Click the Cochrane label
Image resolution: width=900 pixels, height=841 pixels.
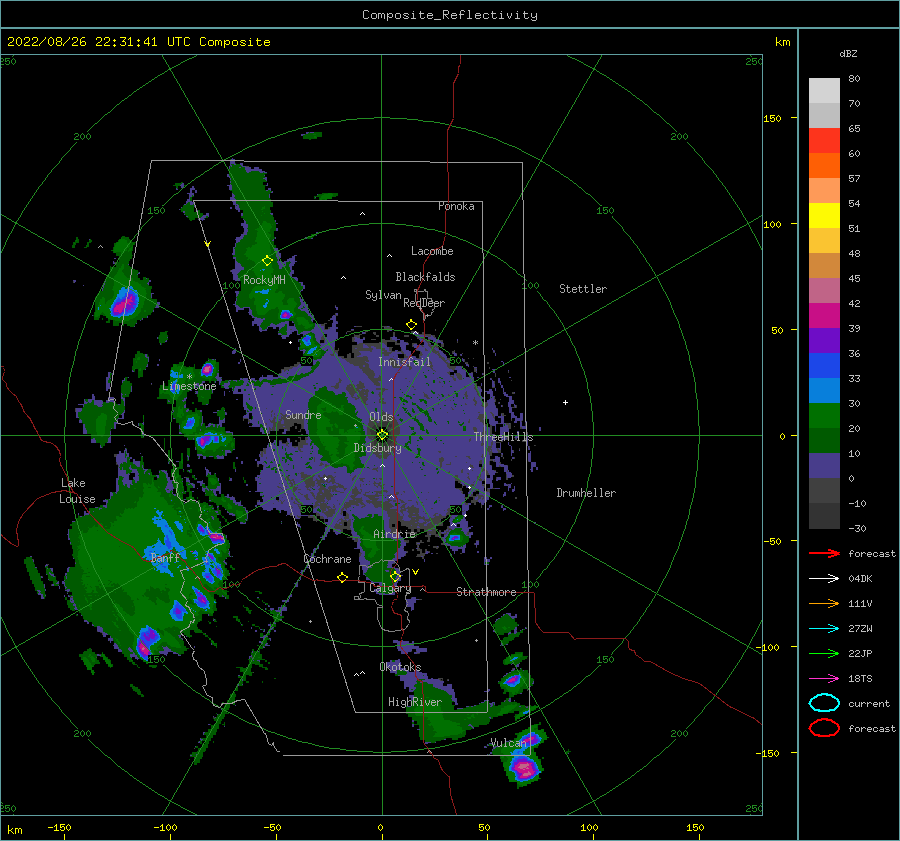click(x=327, y=559)
